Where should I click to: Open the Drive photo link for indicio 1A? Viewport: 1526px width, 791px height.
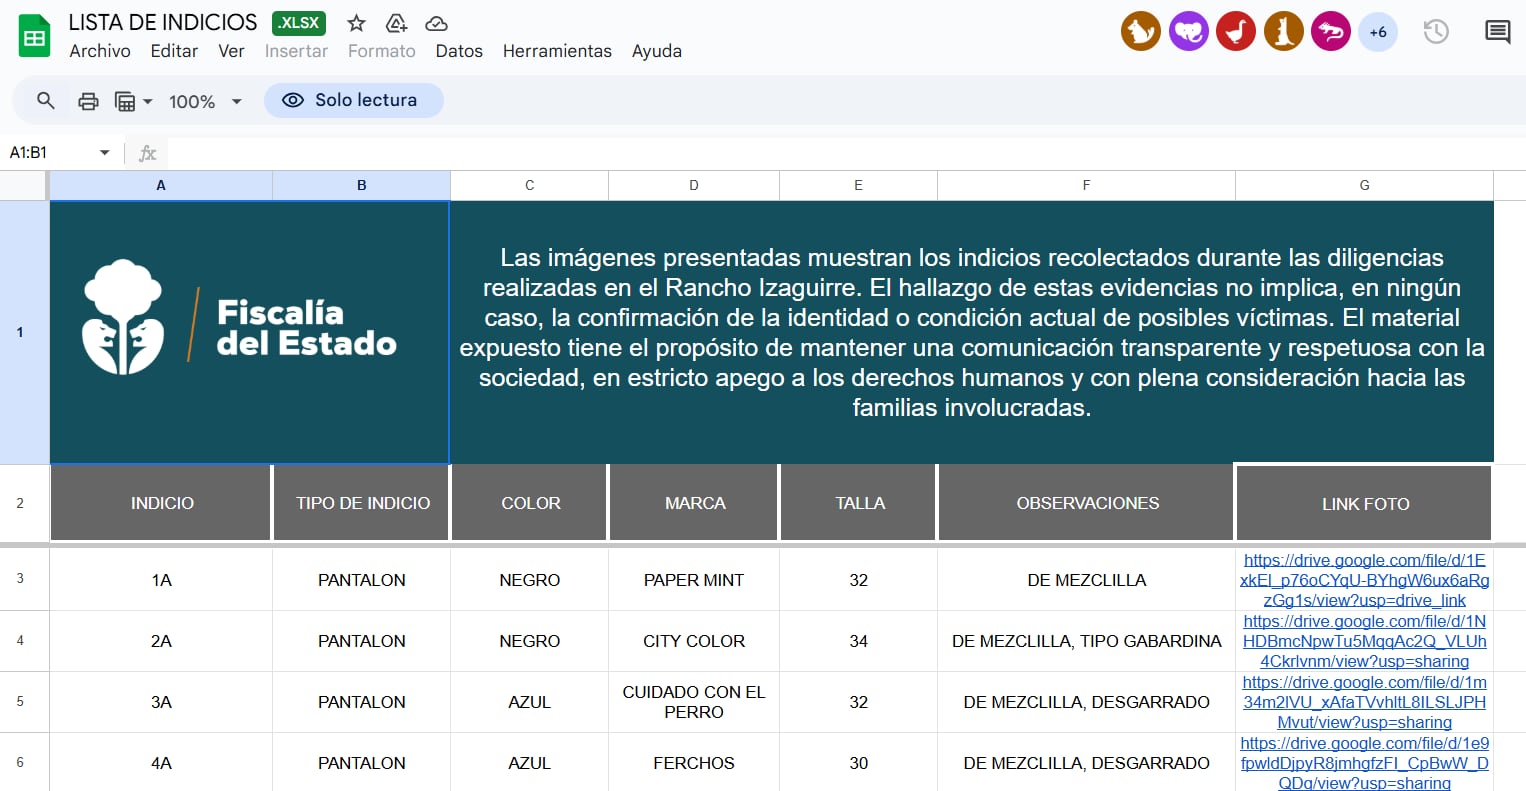(1364, 580)
